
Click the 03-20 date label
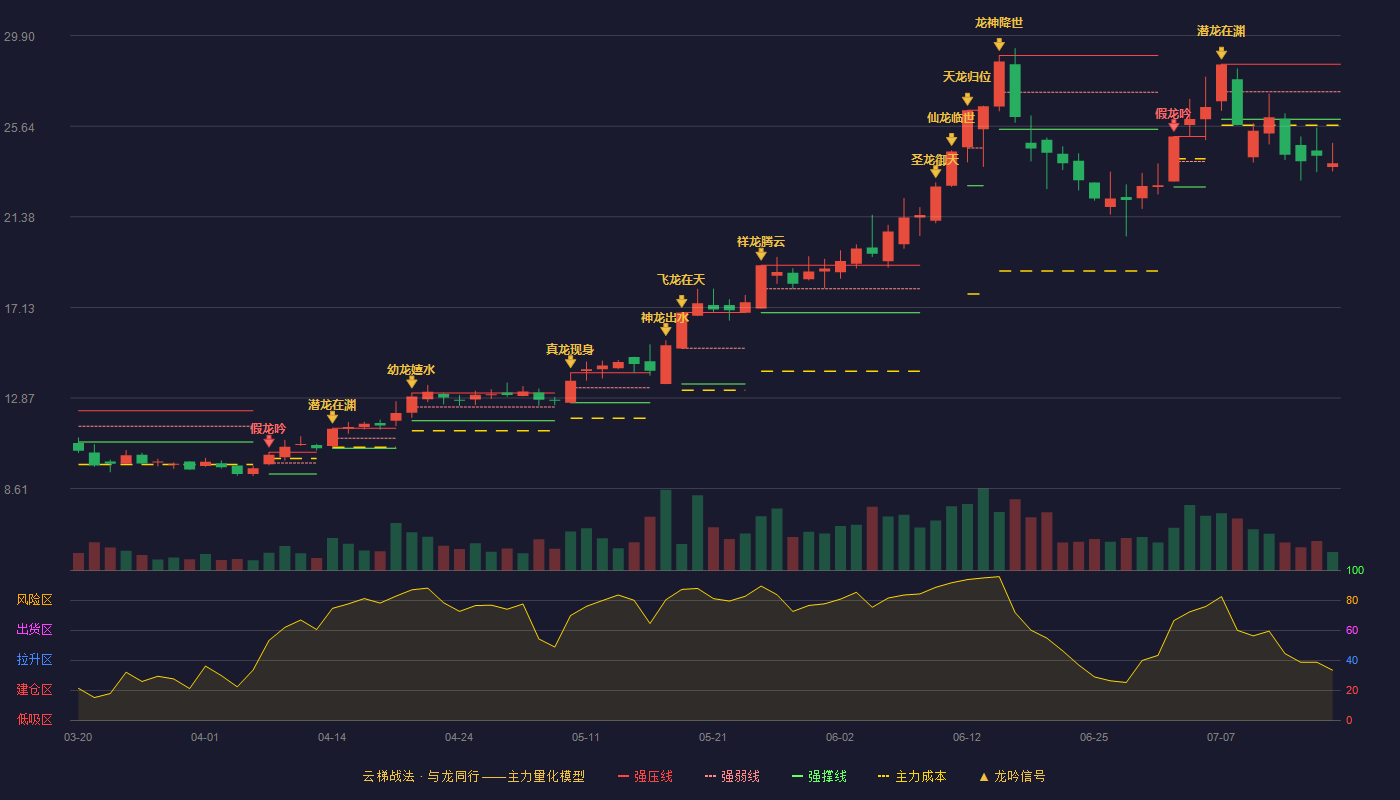pyautogui.click(x=78, y=737)
